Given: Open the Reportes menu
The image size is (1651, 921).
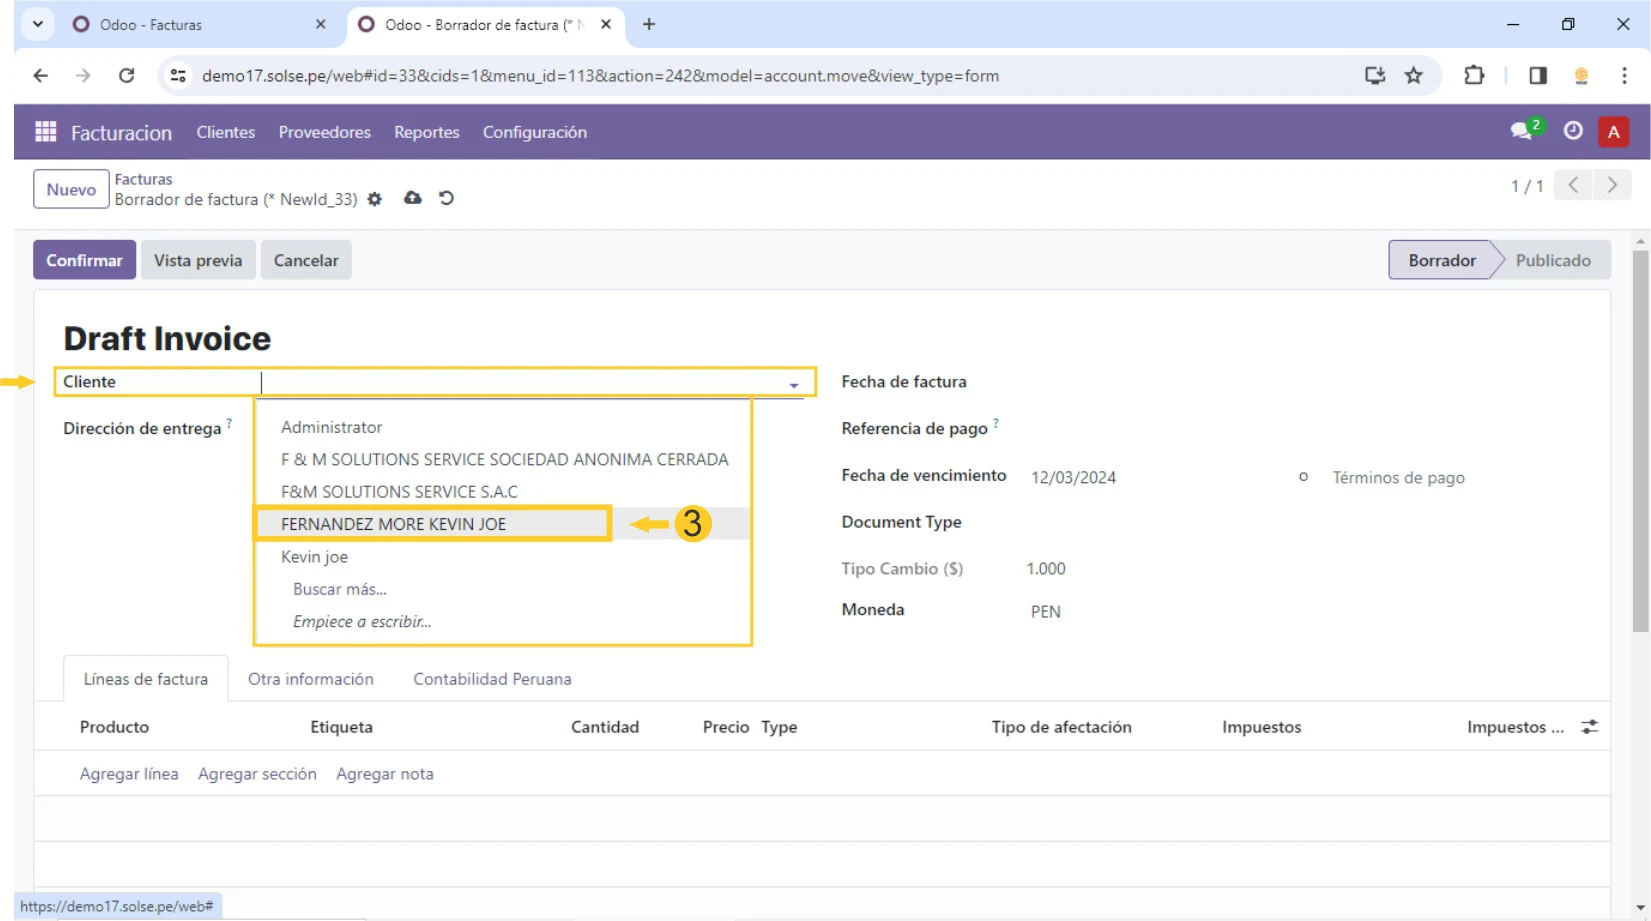Looking at the screenshot, I should coord(426,132).
